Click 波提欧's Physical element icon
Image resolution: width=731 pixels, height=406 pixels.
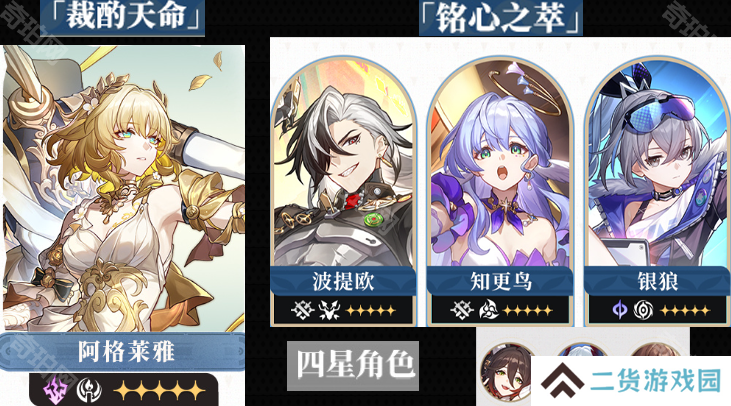coord(303,310)
